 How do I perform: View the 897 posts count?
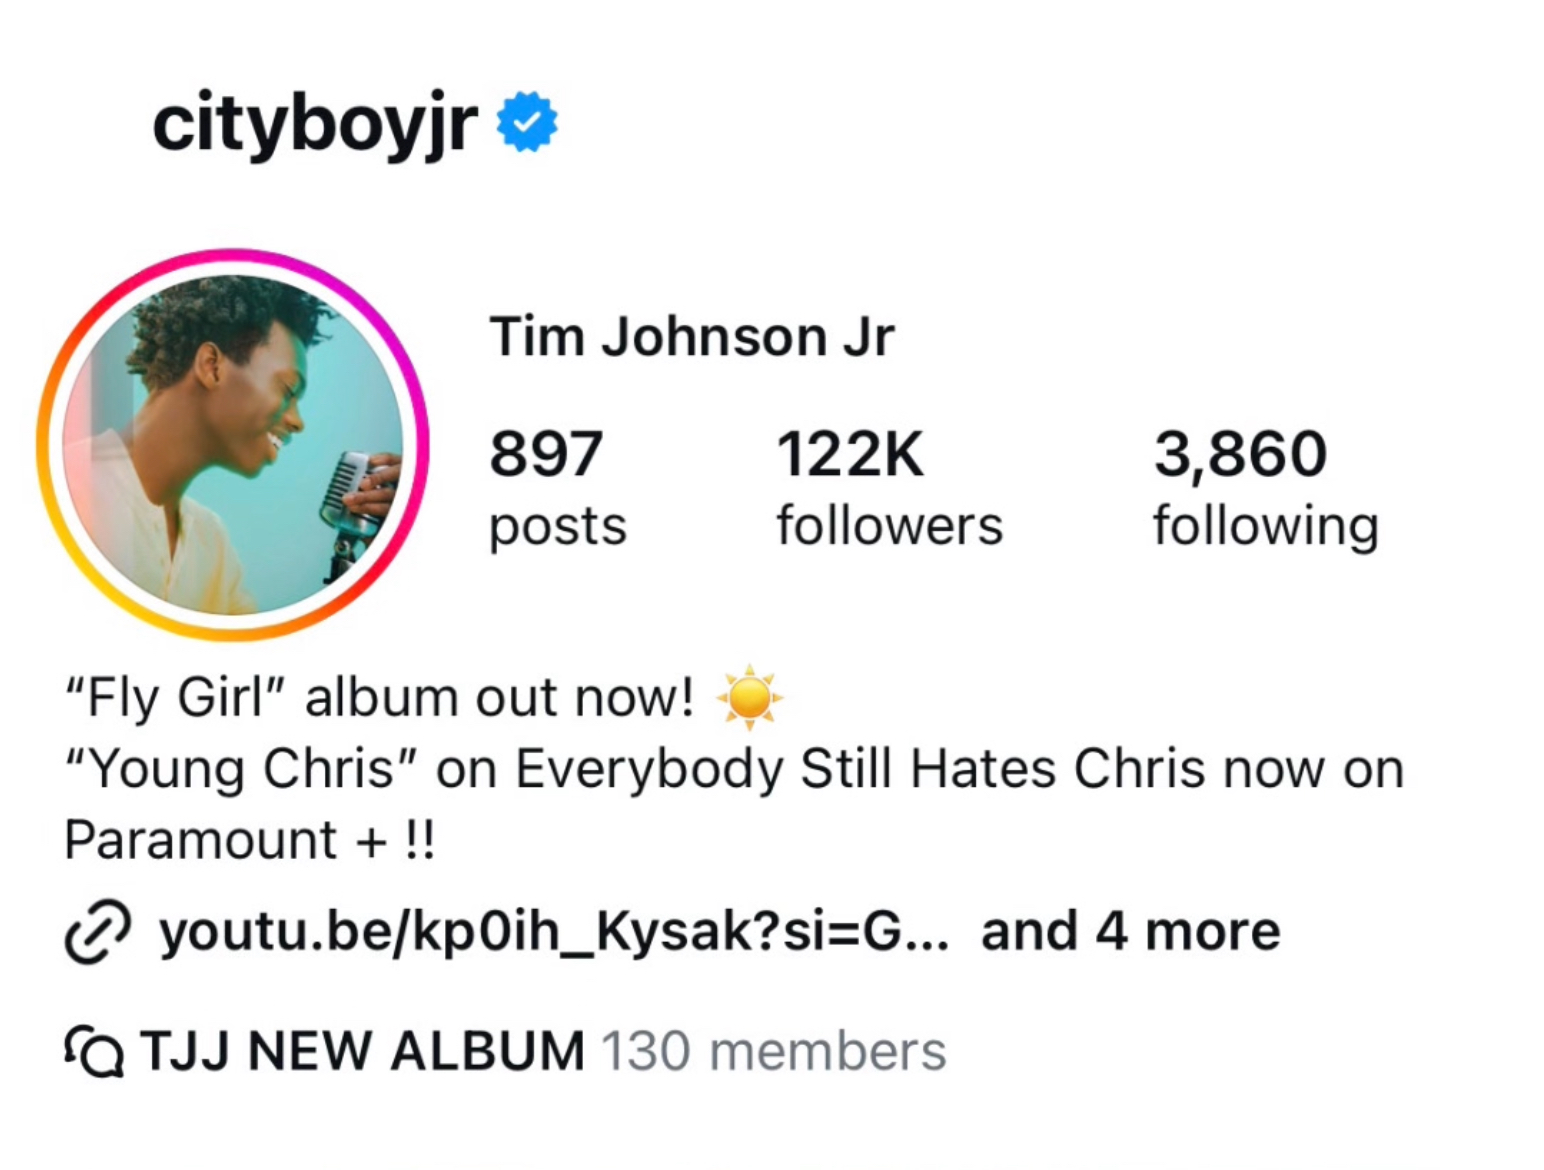(x=546, y=453)
